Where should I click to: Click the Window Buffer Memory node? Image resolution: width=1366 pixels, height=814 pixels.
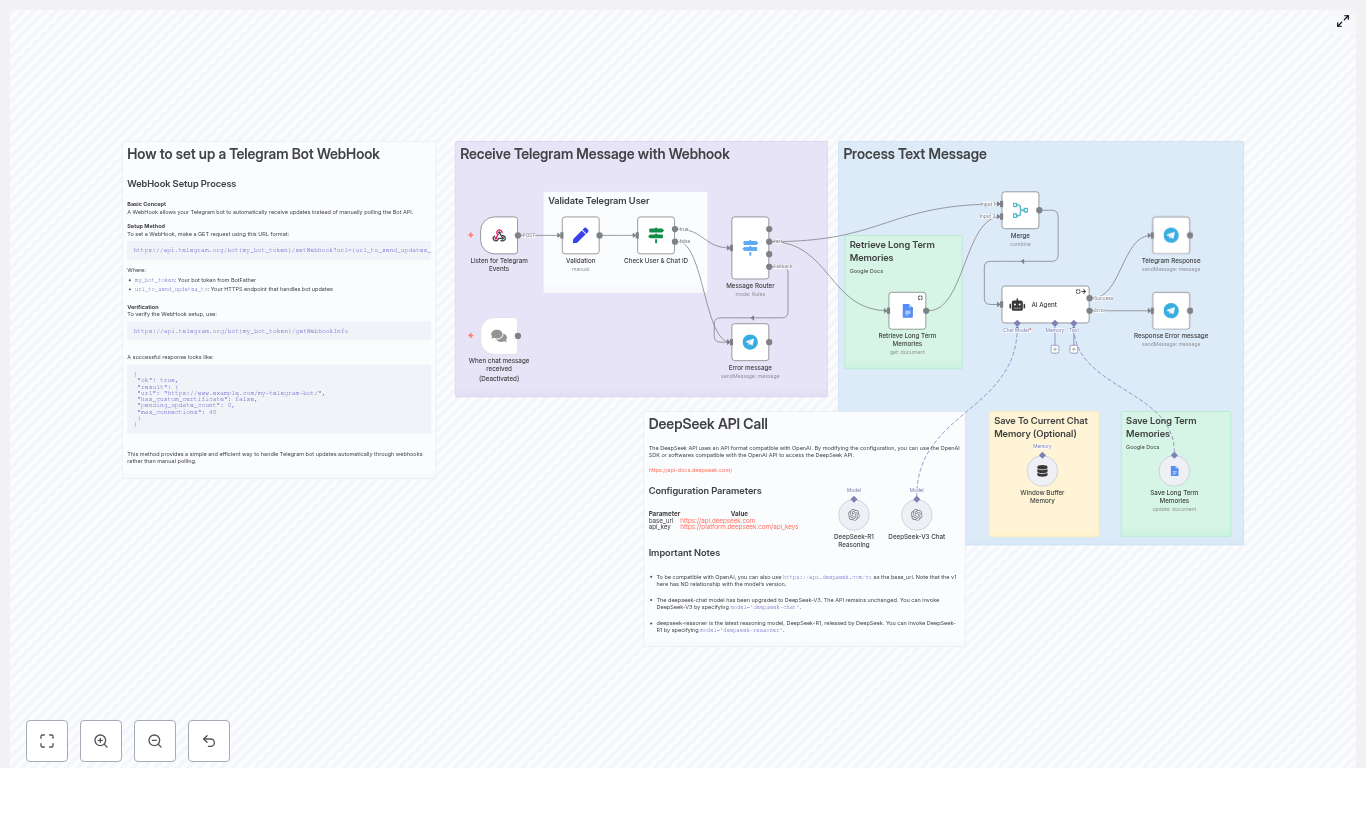(x=1042, y=471)
